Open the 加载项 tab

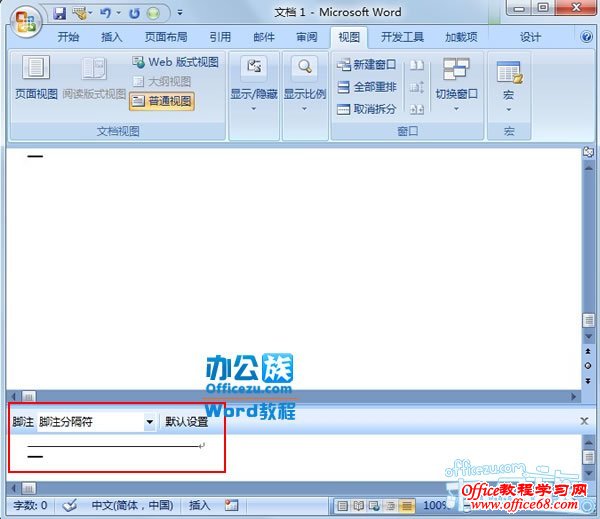(461, 37)
